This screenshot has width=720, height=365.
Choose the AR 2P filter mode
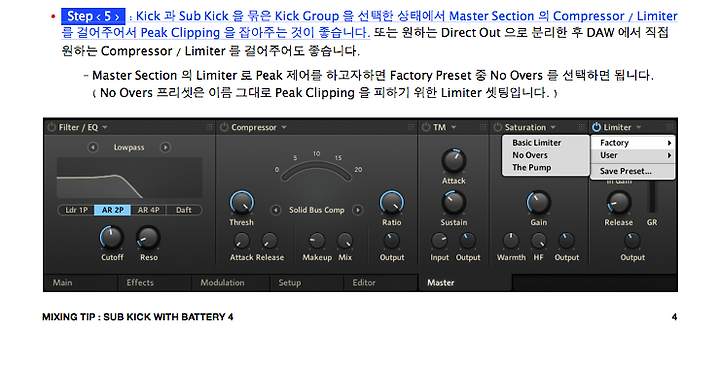(112, 210)
